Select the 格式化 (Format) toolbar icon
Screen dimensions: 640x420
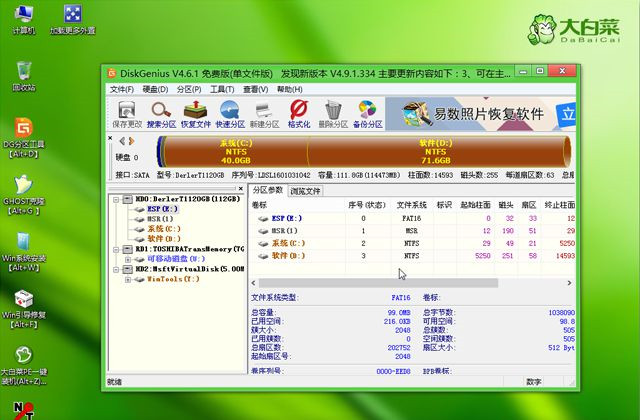pos(298,113)
